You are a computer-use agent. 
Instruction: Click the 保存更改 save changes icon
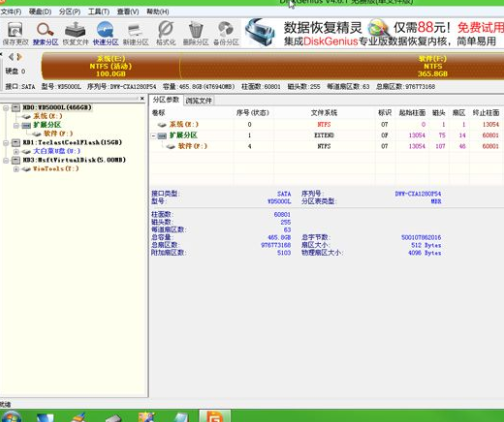click(15, 33)
